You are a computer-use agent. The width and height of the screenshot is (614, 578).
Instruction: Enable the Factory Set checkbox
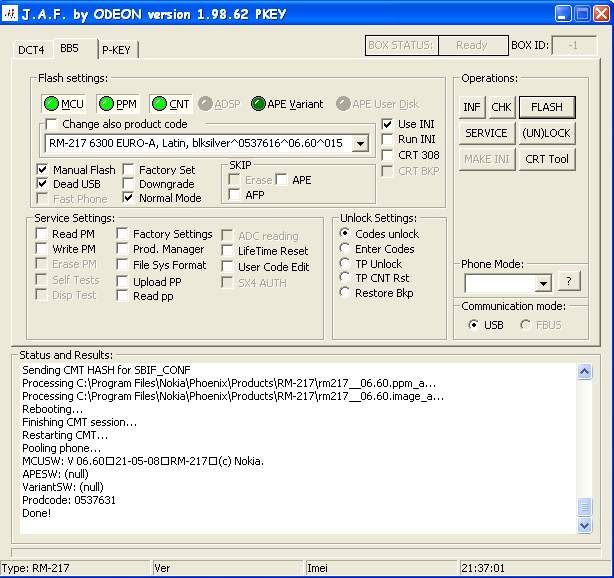pyautogui.click(x=128, y=170)
